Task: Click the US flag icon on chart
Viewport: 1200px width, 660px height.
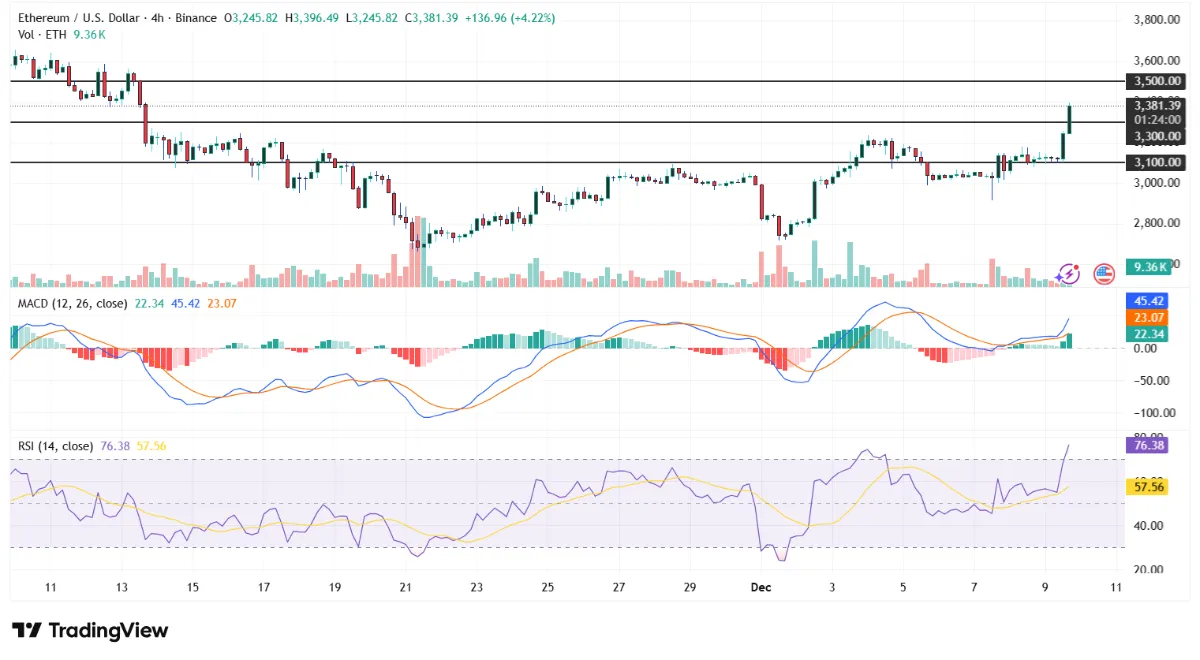Action: click(x=1104, y=273)
